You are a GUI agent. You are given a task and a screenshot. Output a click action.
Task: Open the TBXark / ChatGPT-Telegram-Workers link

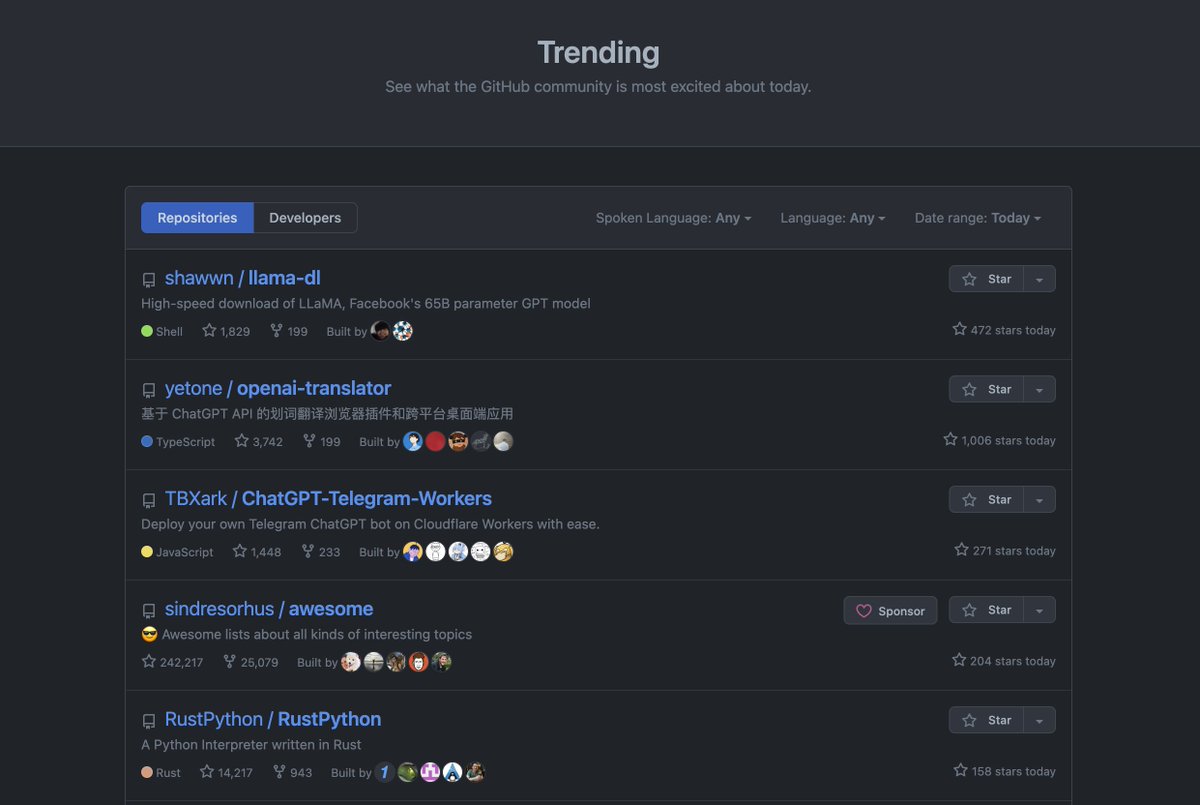pos(328,498)
